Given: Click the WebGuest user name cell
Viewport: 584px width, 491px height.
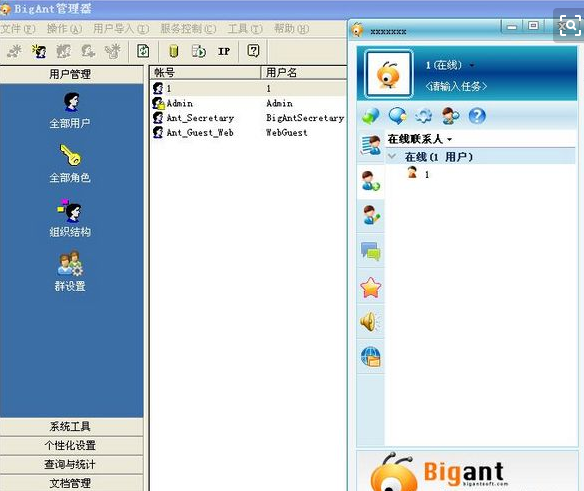Looking at the screenshot, I should [x=287, y=132].
